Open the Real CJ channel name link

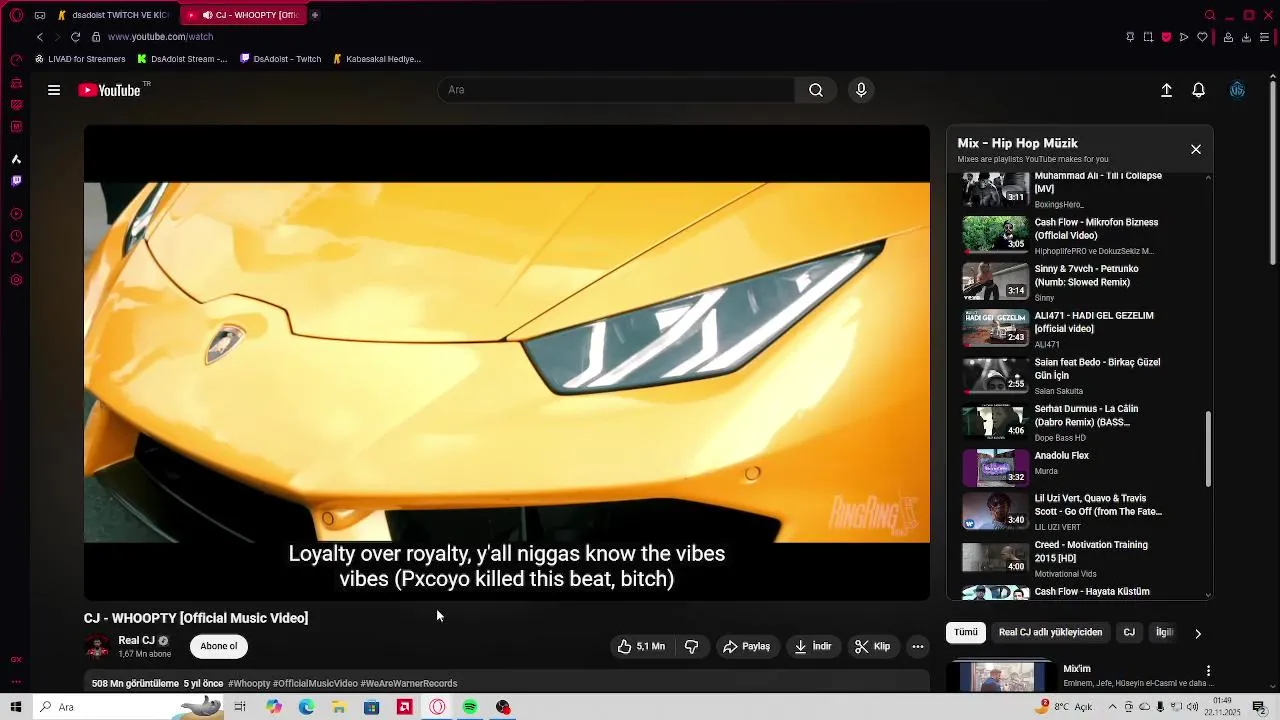[136, 640]
